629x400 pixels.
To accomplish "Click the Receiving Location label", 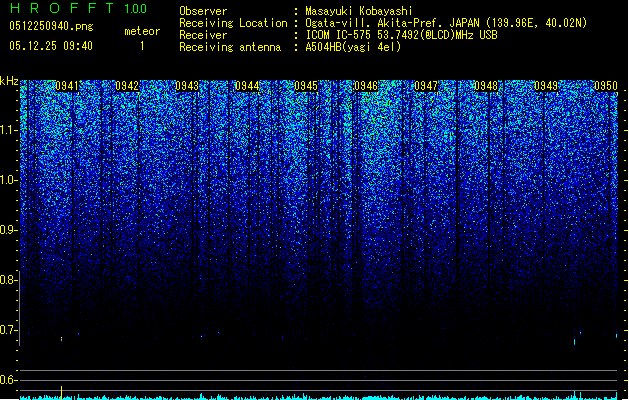I will (x=233, y=23).
